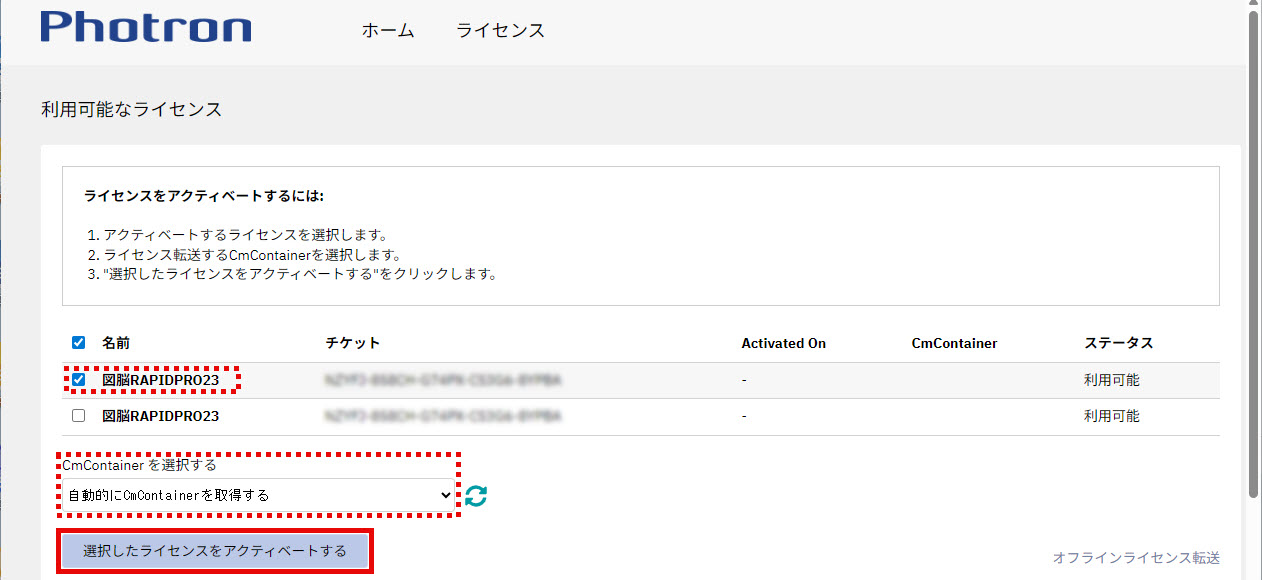The image size is (1262, 580).
Task: Click the ステータス column header
Action: coord(1118,343)
